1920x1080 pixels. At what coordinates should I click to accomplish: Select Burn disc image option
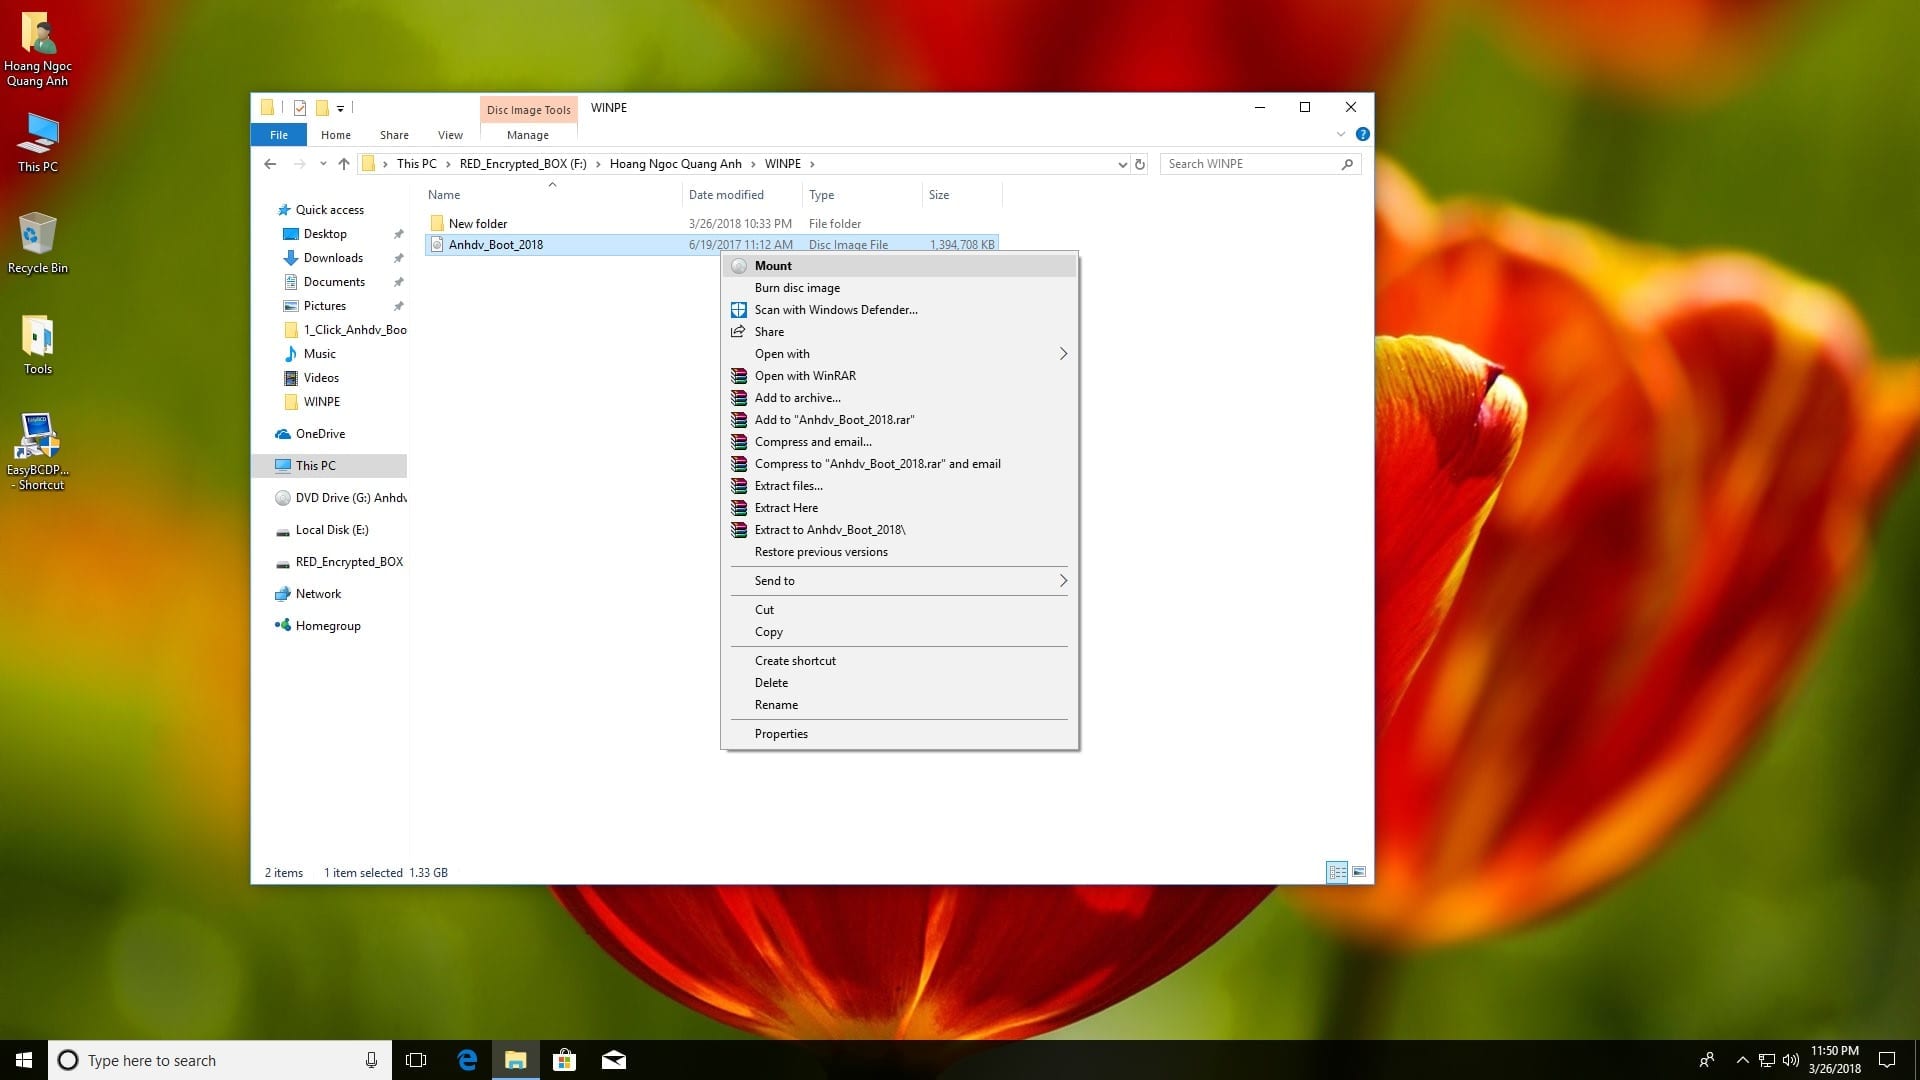pyautogui.click(x=899, y=288)
